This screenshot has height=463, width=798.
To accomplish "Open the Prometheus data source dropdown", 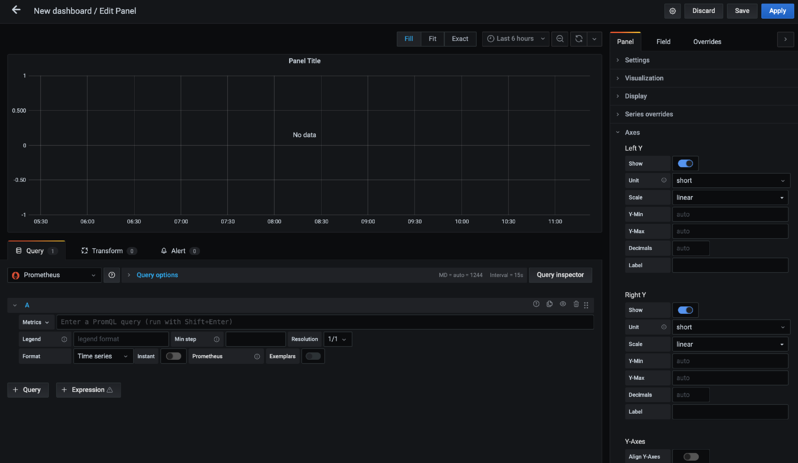I will coord(54,275).
